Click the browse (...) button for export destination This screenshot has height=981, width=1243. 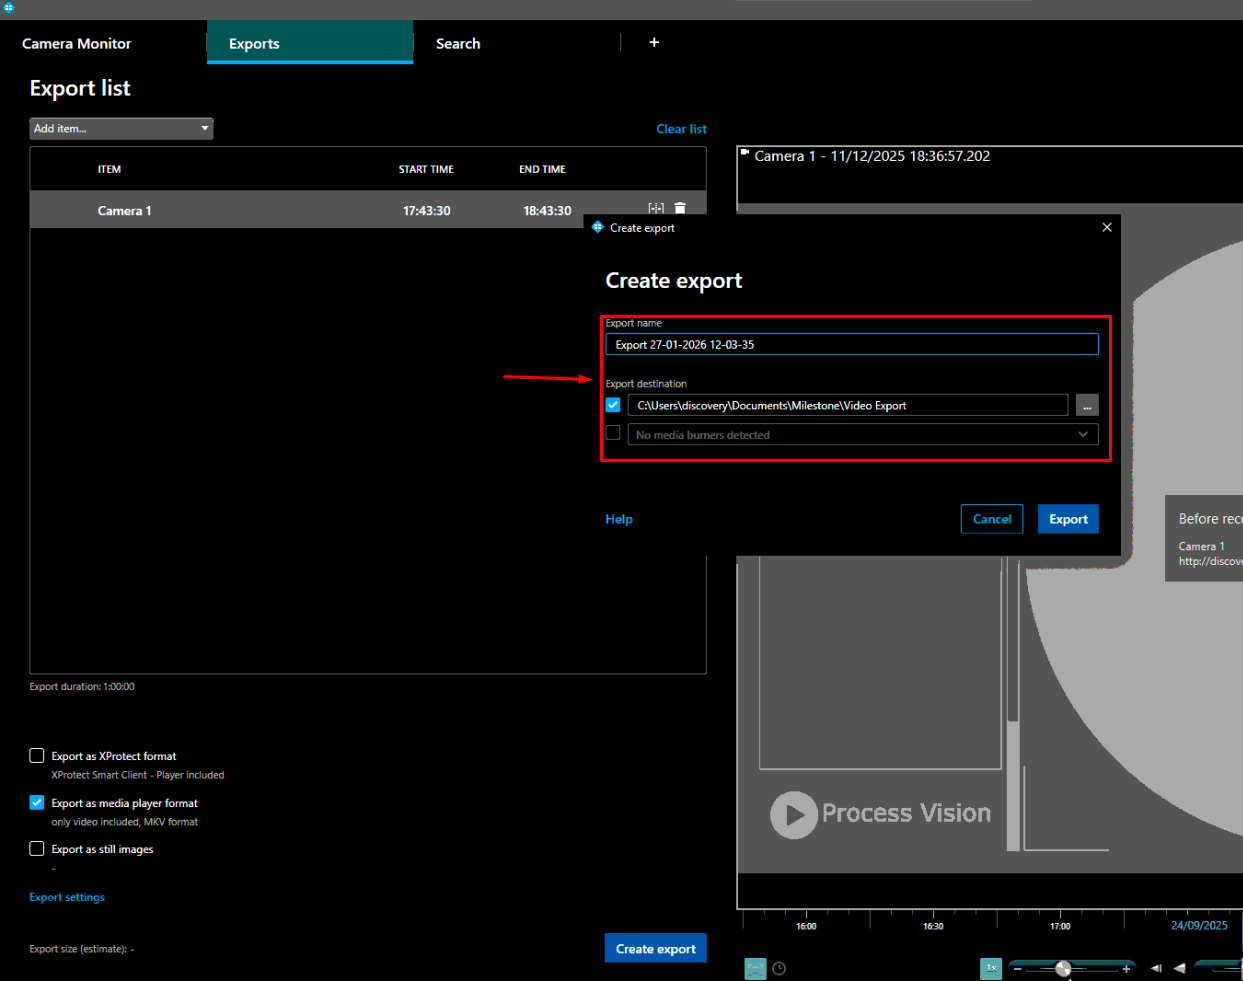coord(1087,406)
